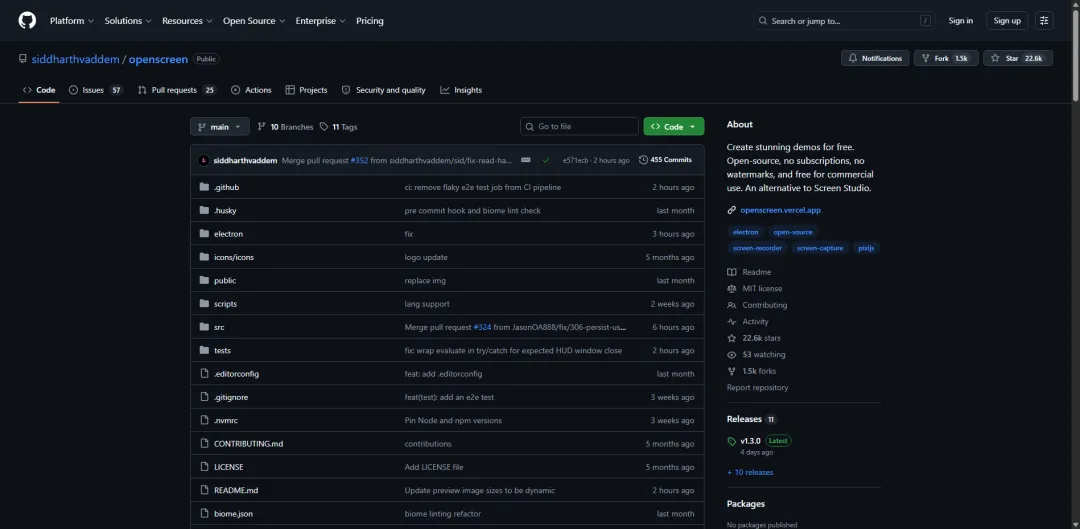Screen dimensions: 1080x529
Task: Switch to the Pull requests tab
Action: pos(177,90)
